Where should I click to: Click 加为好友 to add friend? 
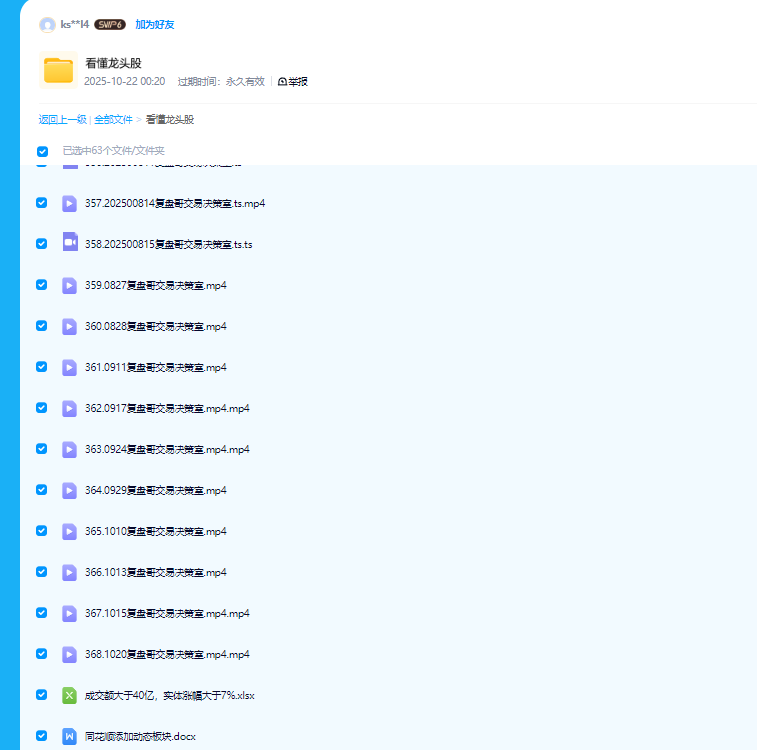coord(154,24)
